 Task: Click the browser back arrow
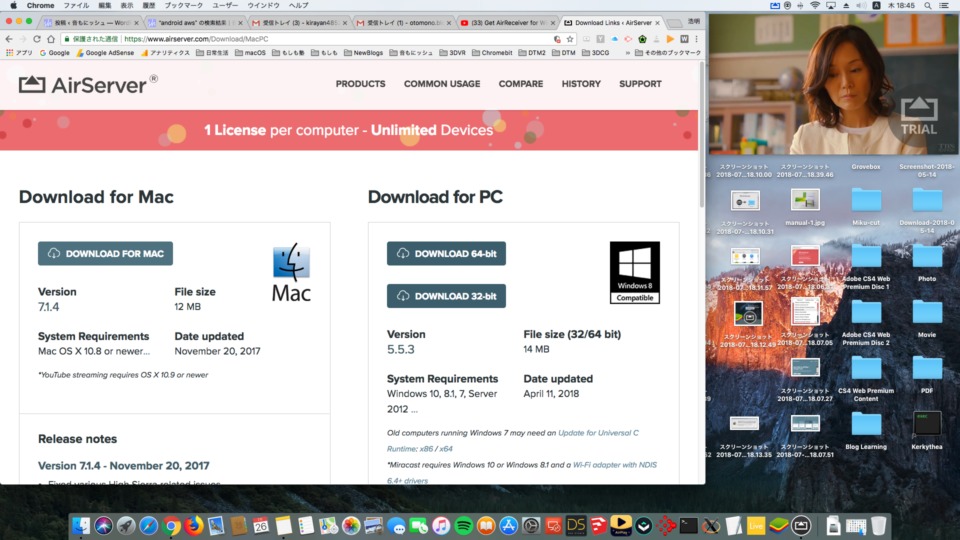pyautogui.click(x=9, y=39)
